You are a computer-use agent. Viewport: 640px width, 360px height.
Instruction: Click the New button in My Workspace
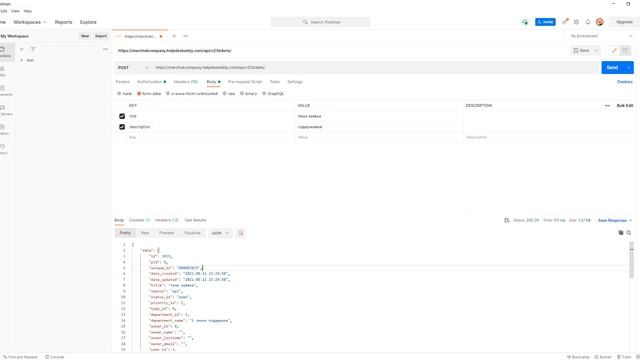point(85,36)
